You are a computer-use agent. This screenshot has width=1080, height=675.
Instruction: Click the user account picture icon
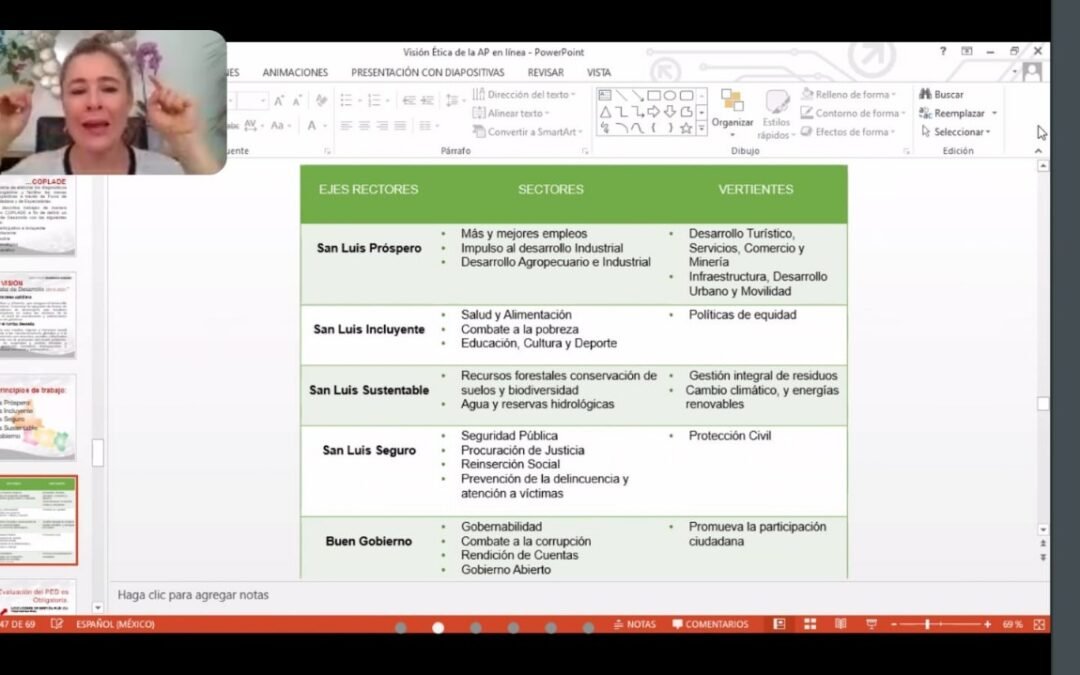point(1031,72)
